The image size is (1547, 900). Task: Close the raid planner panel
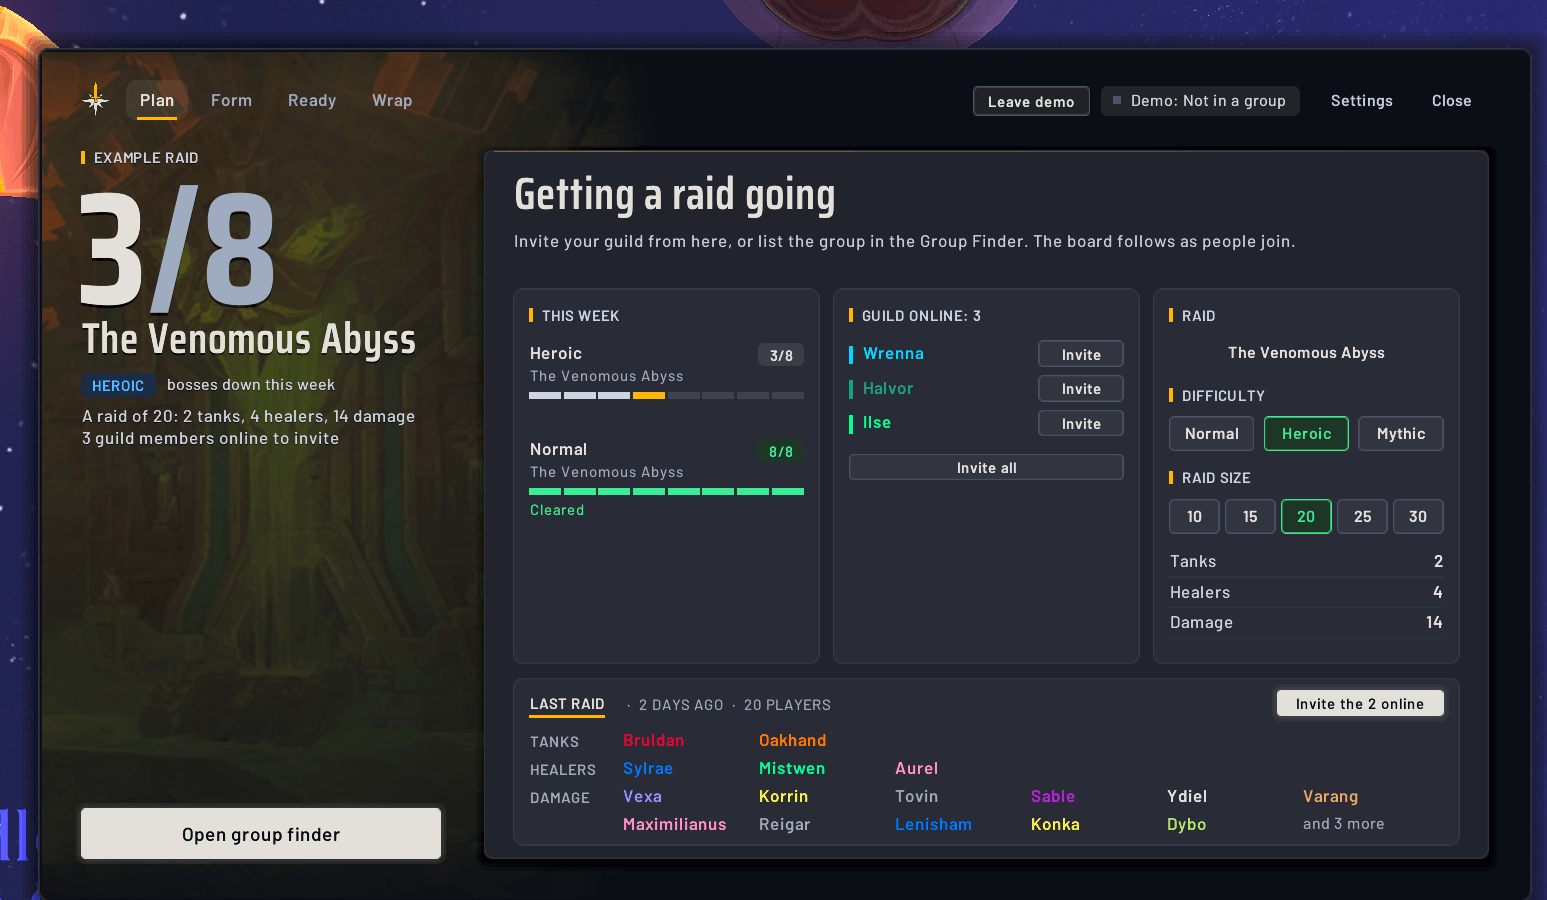[1451, 101]
